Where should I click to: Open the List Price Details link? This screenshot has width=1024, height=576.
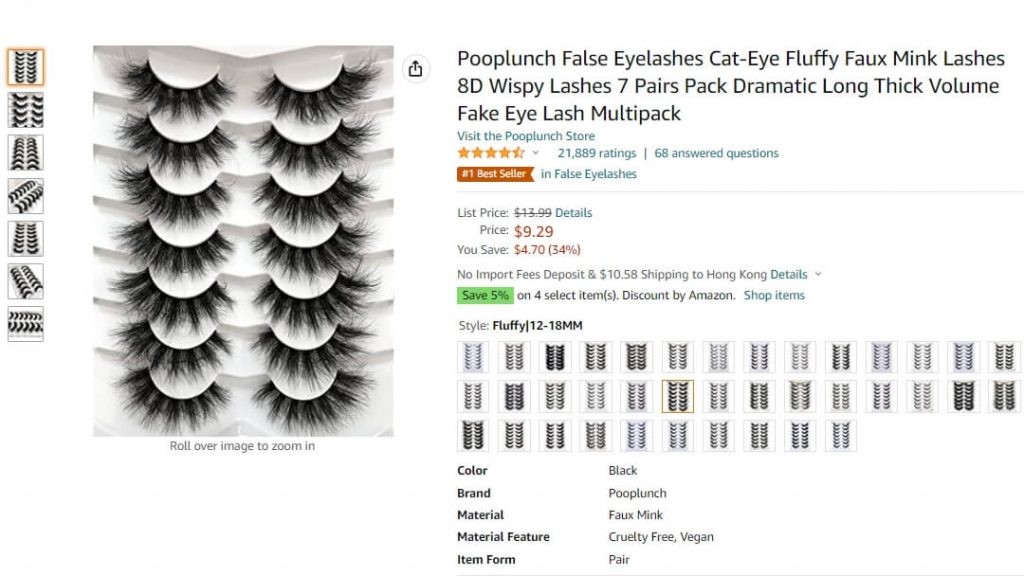[x=573, y=212]
